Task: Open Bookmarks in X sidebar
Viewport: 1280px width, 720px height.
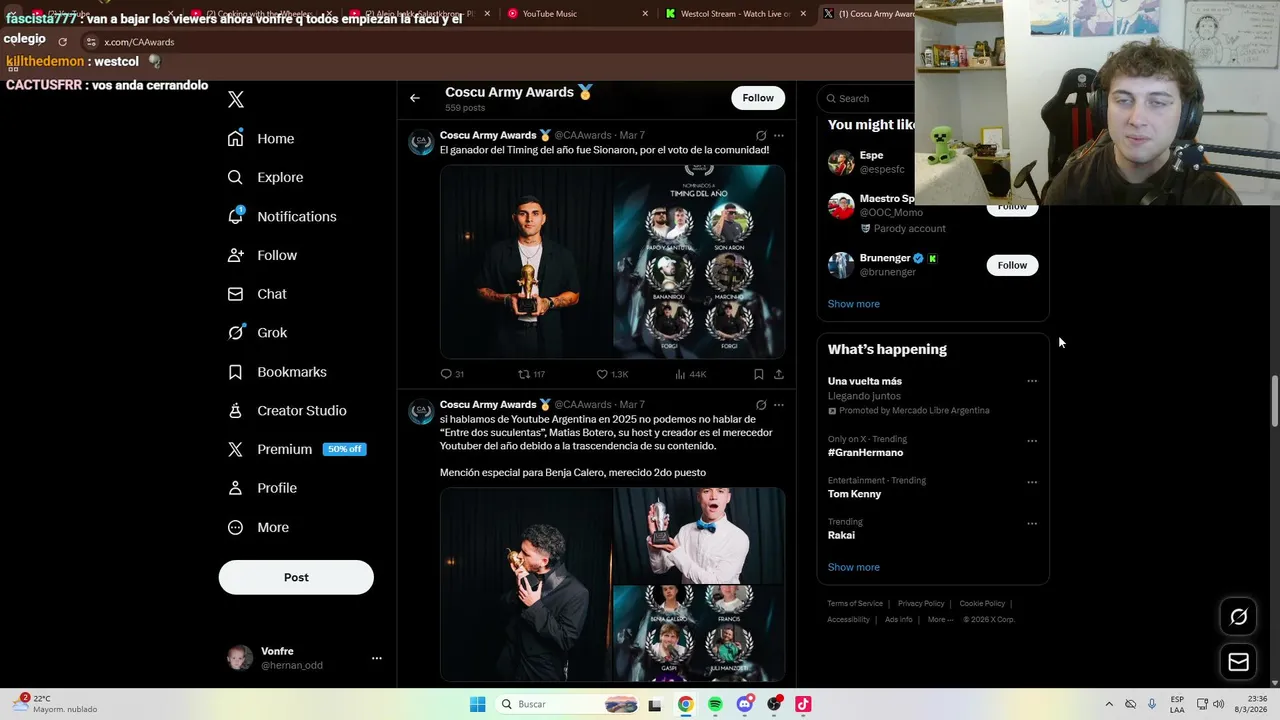Action: [277, 372]
